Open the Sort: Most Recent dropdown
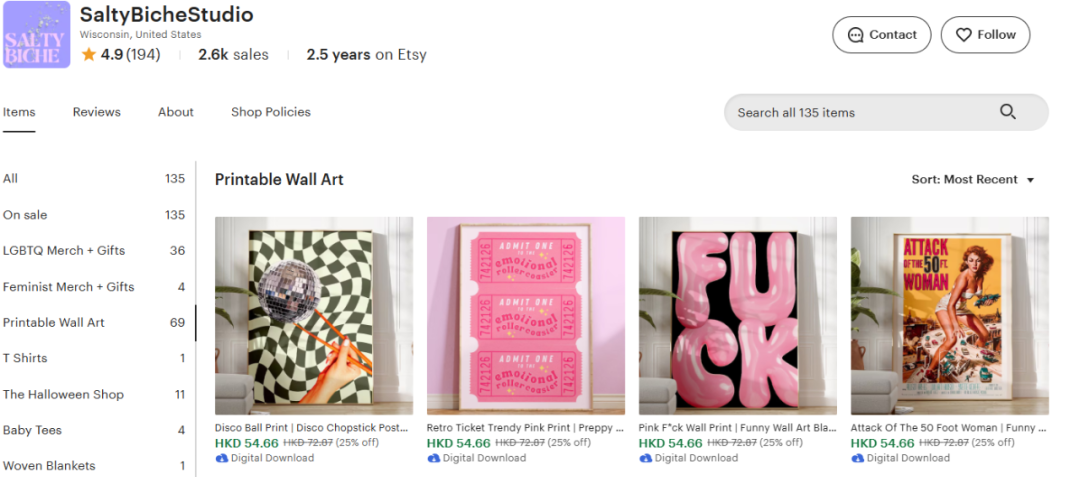The image size is (1080, 477). tap(972, 180)
